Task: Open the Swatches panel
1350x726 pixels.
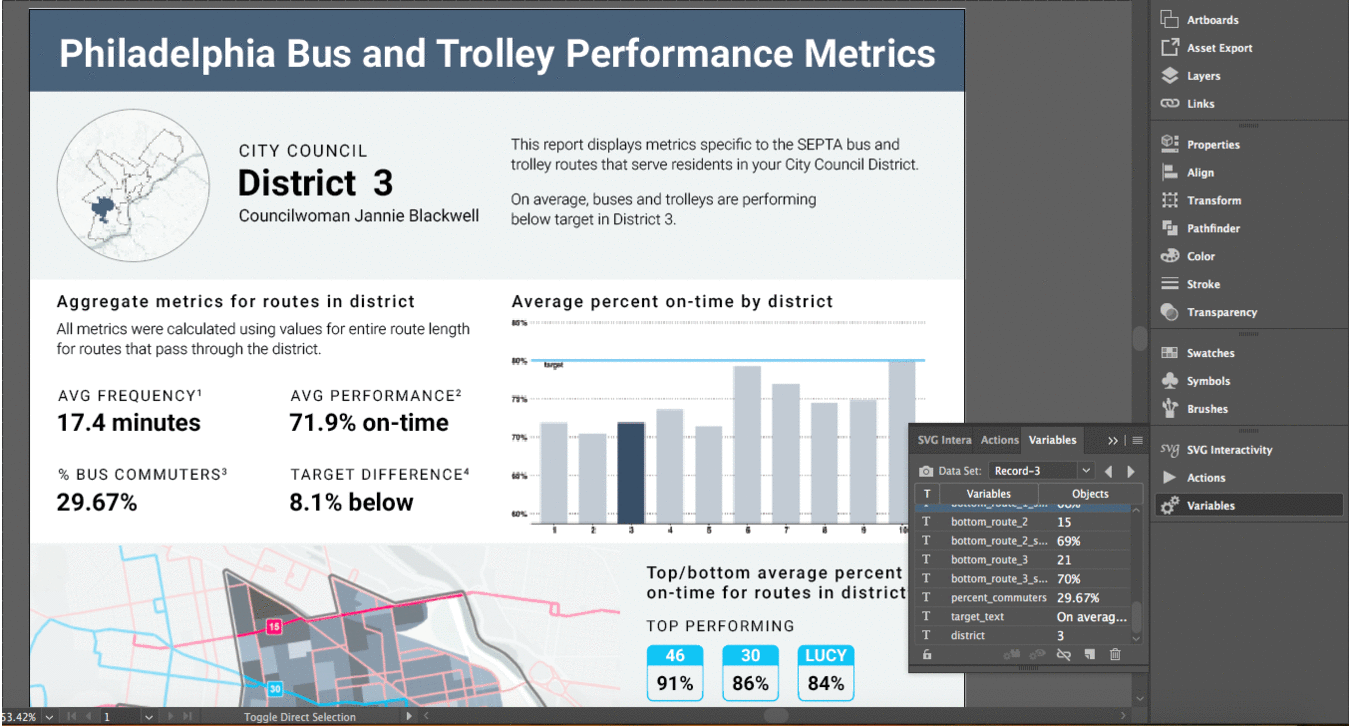Action: 1210,353
